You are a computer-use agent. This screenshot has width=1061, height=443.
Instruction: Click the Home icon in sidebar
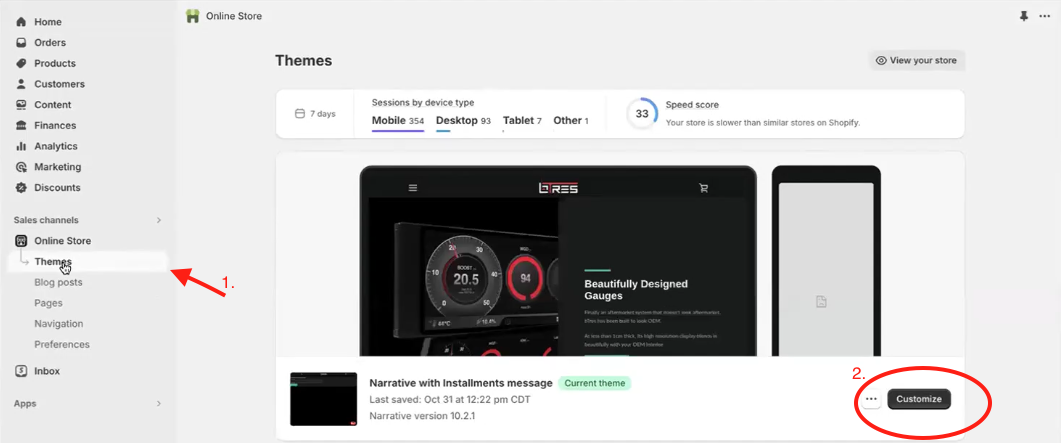coord(22,22)
